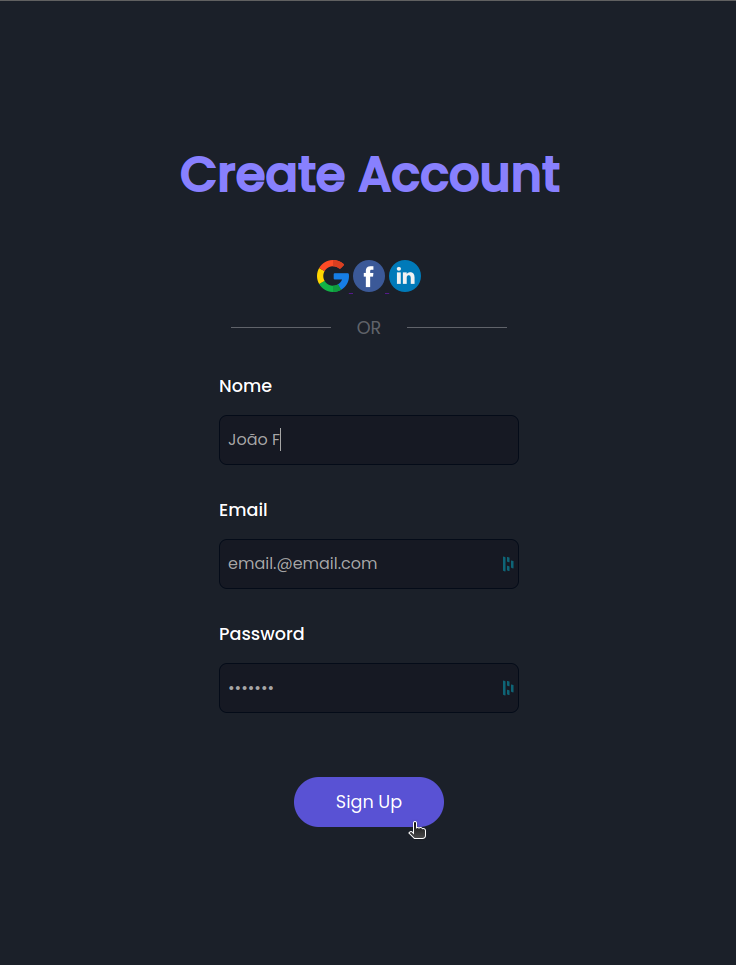Click the 'Email' field label

[x=243, y=510]
